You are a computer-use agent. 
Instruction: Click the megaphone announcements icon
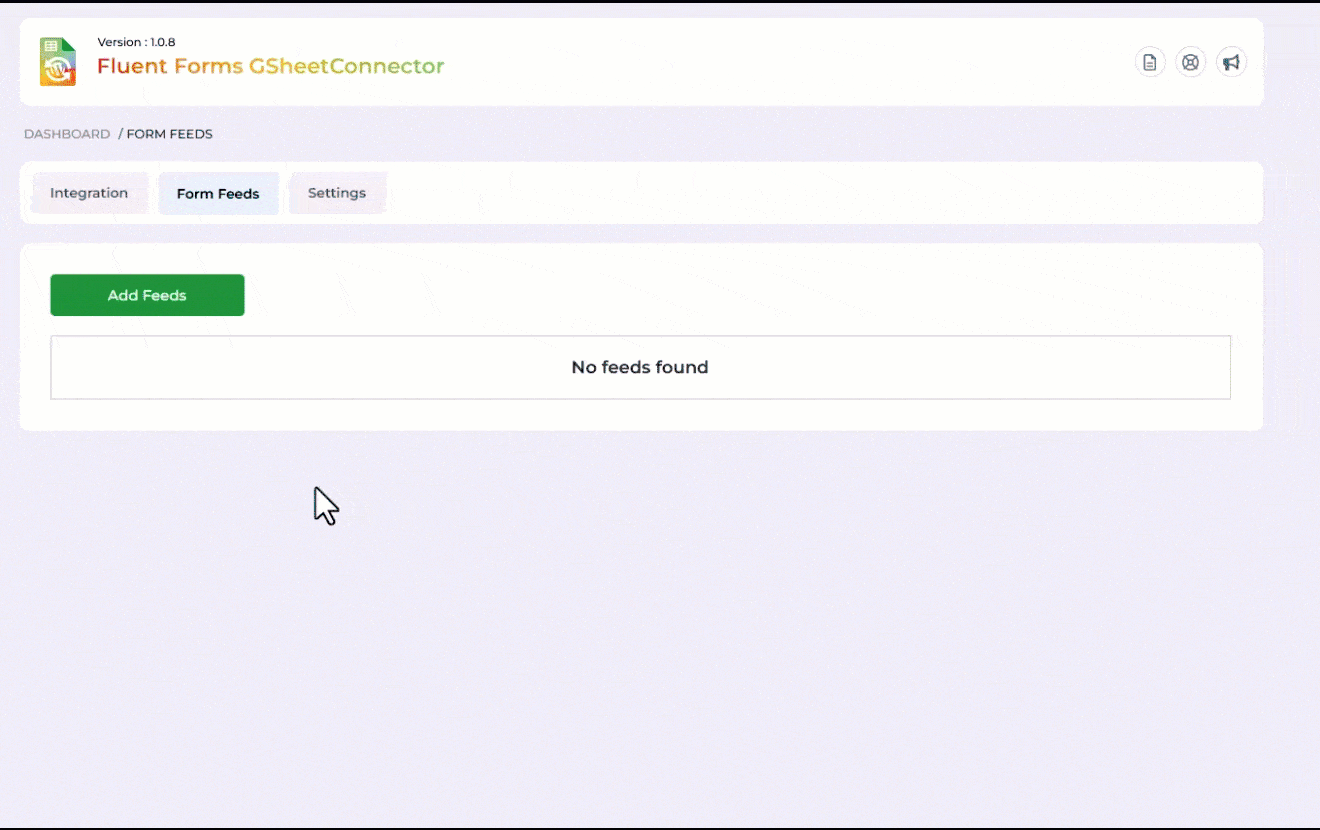(1231, 62)
